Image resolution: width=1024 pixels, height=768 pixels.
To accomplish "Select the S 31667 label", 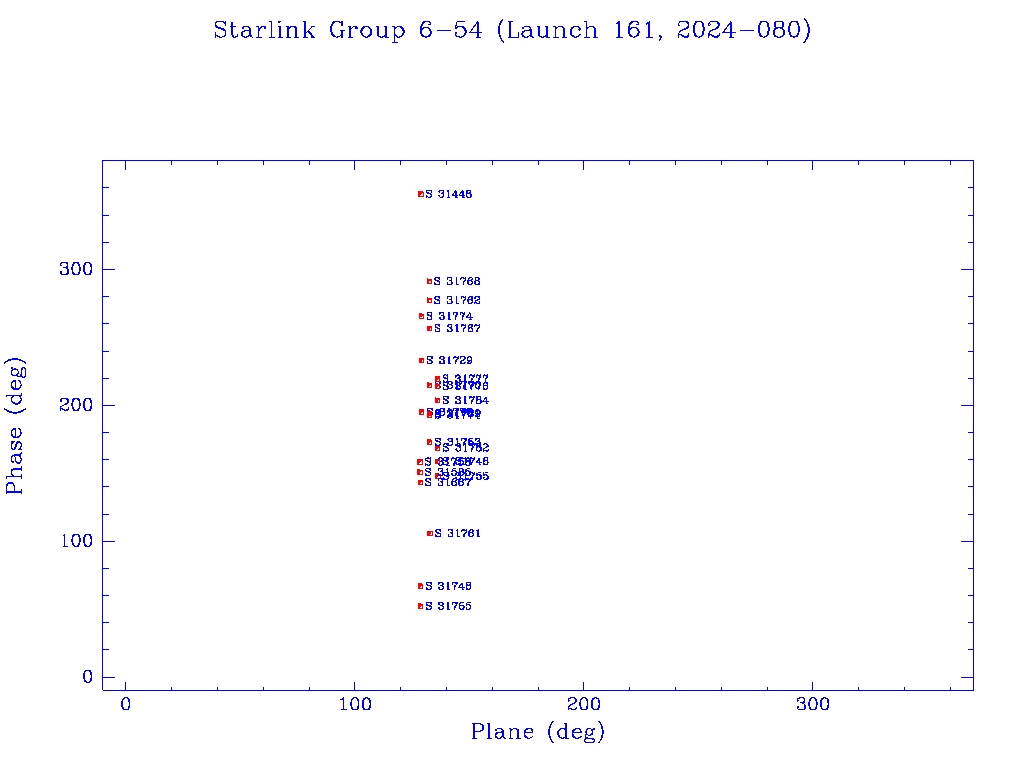I will pos(448,483).
